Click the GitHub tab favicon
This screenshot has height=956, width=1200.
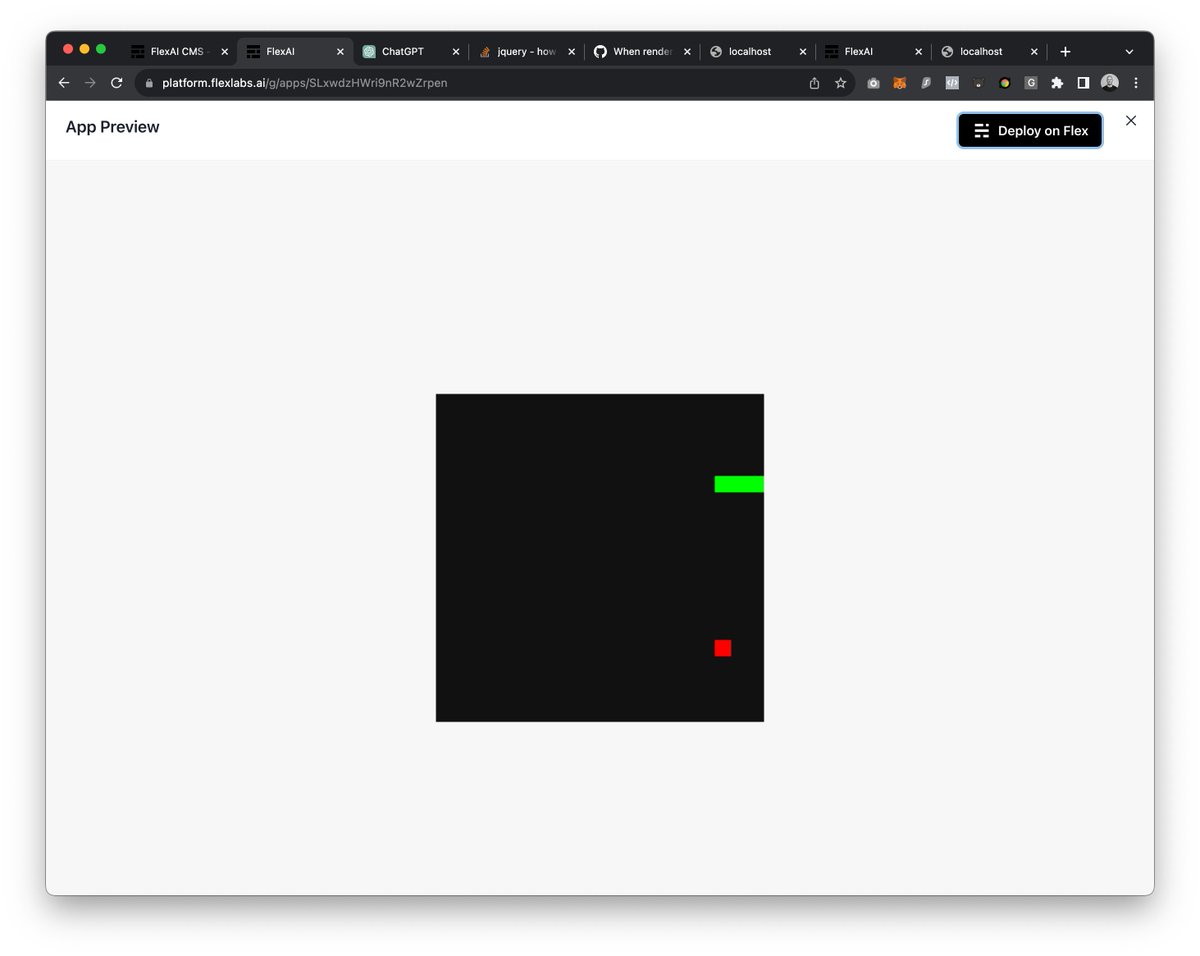pos(600,51)
